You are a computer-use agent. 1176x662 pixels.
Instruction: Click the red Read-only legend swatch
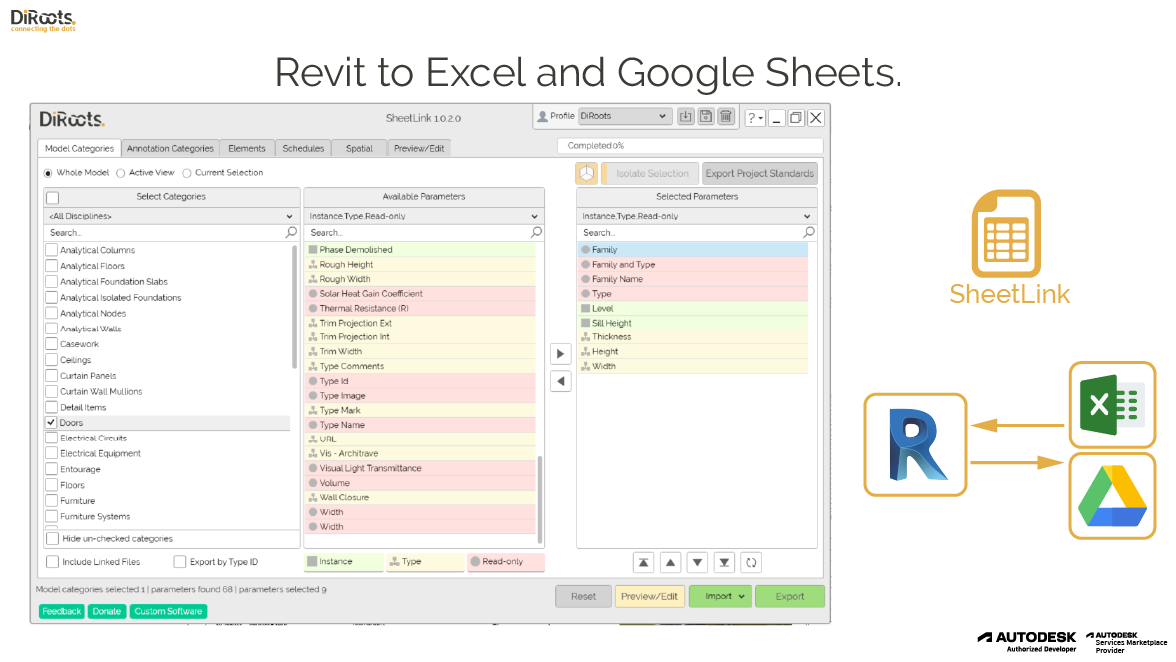click(x=506, y=562)
